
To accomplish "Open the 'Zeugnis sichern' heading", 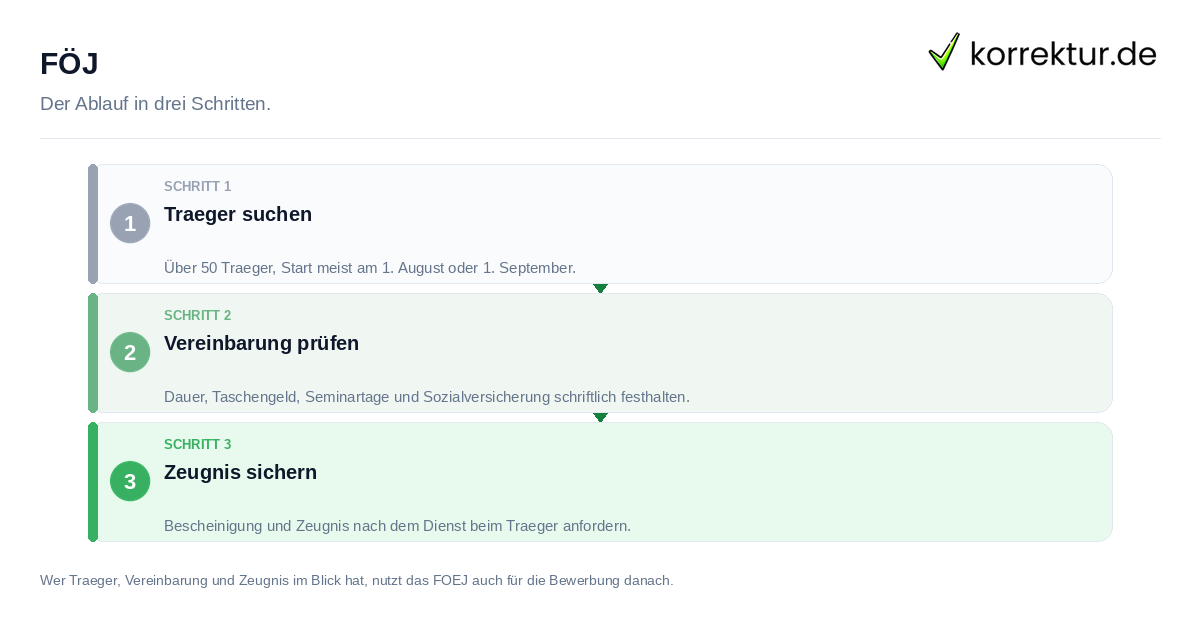I will coord(240,472).
